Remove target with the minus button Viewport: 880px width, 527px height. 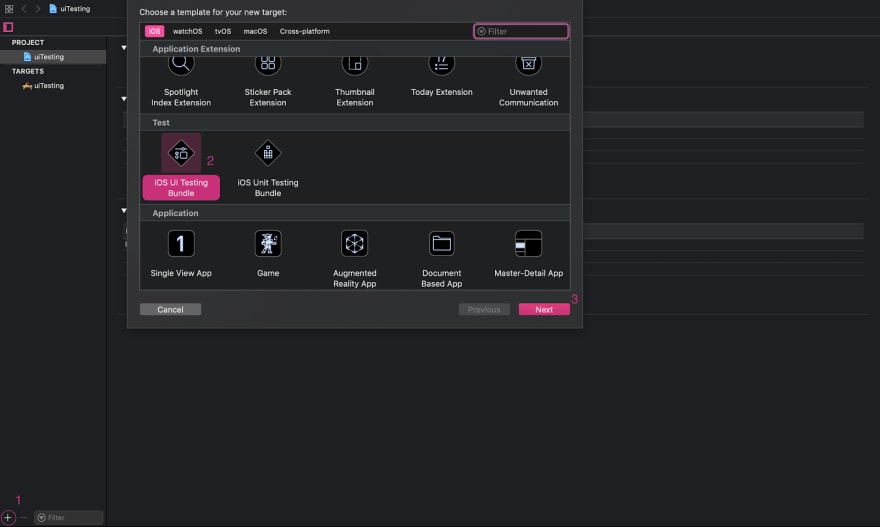pyautogui.click(x=23, y=517)
